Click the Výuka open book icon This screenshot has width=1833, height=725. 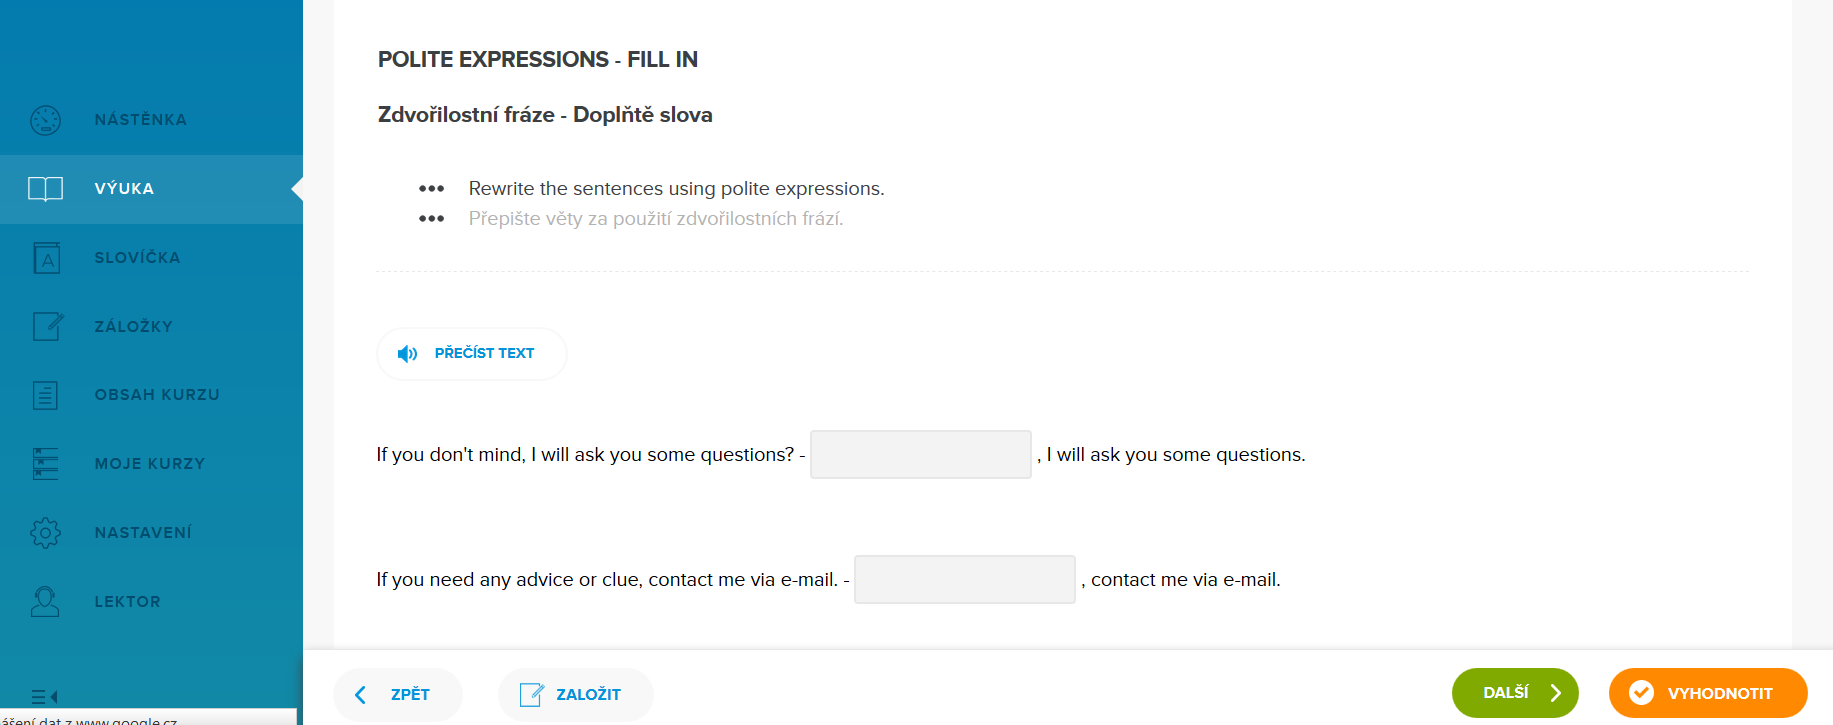point(46,189)
